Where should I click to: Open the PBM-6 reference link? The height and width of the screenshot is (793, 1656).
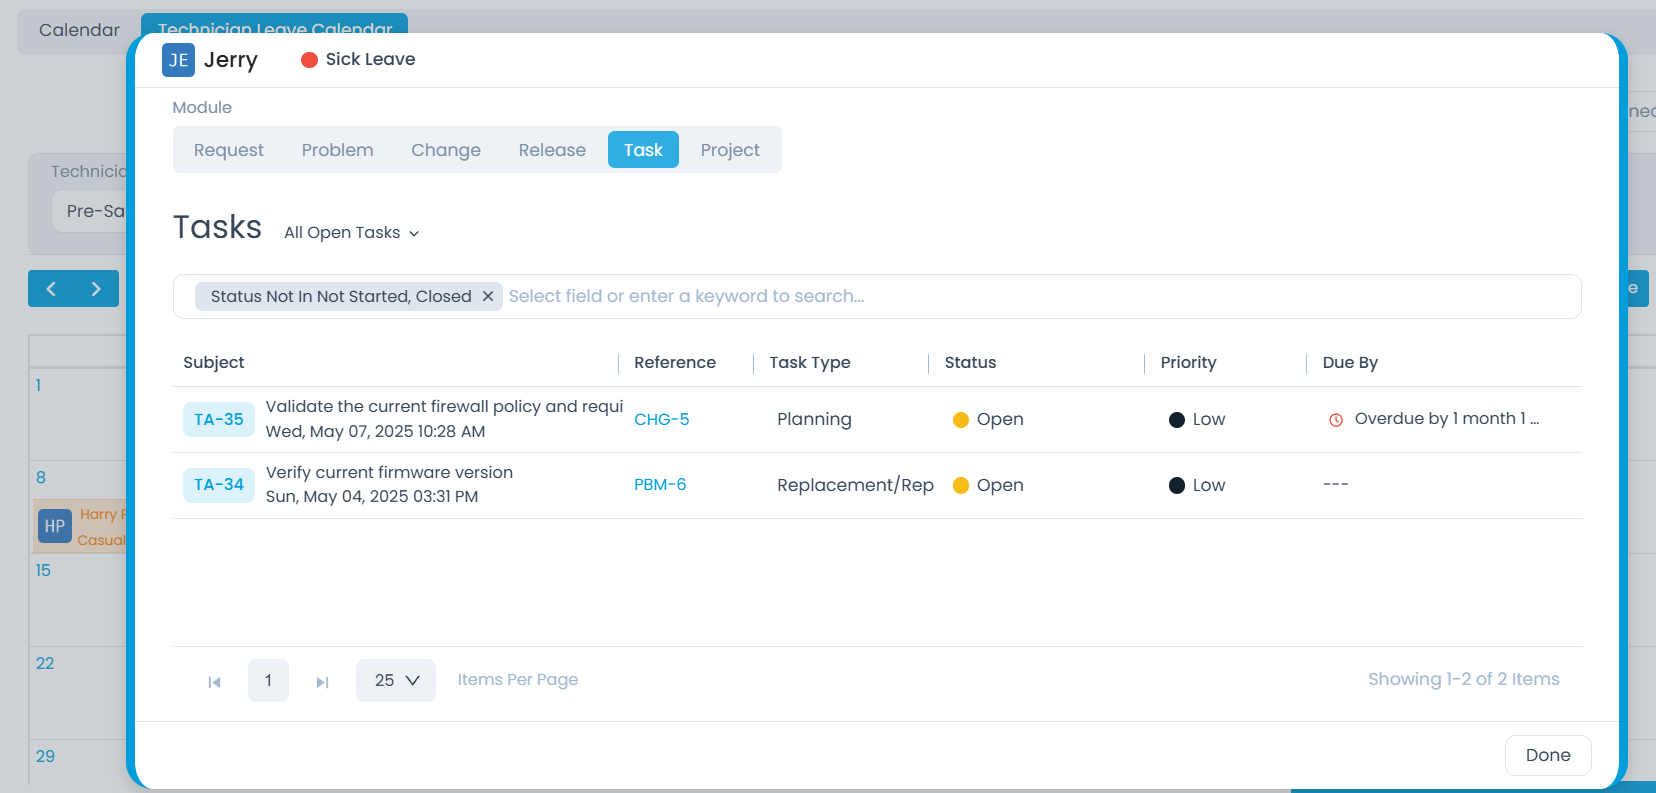pyautogui.click(x=660, y=484)
